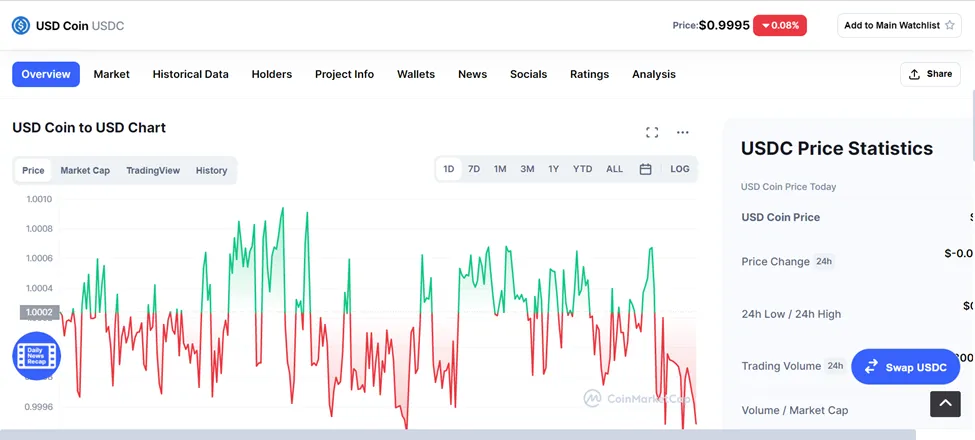Switch chart to Market Cap view
This screenshot has height=440, width=975.
85,170
